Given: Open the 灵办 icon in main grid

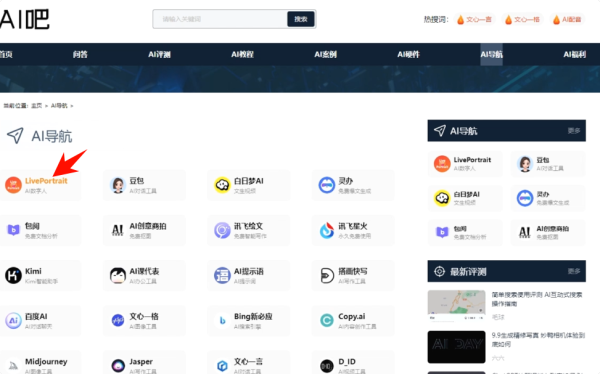Looking at the screenshot, I should click(327, 185).
